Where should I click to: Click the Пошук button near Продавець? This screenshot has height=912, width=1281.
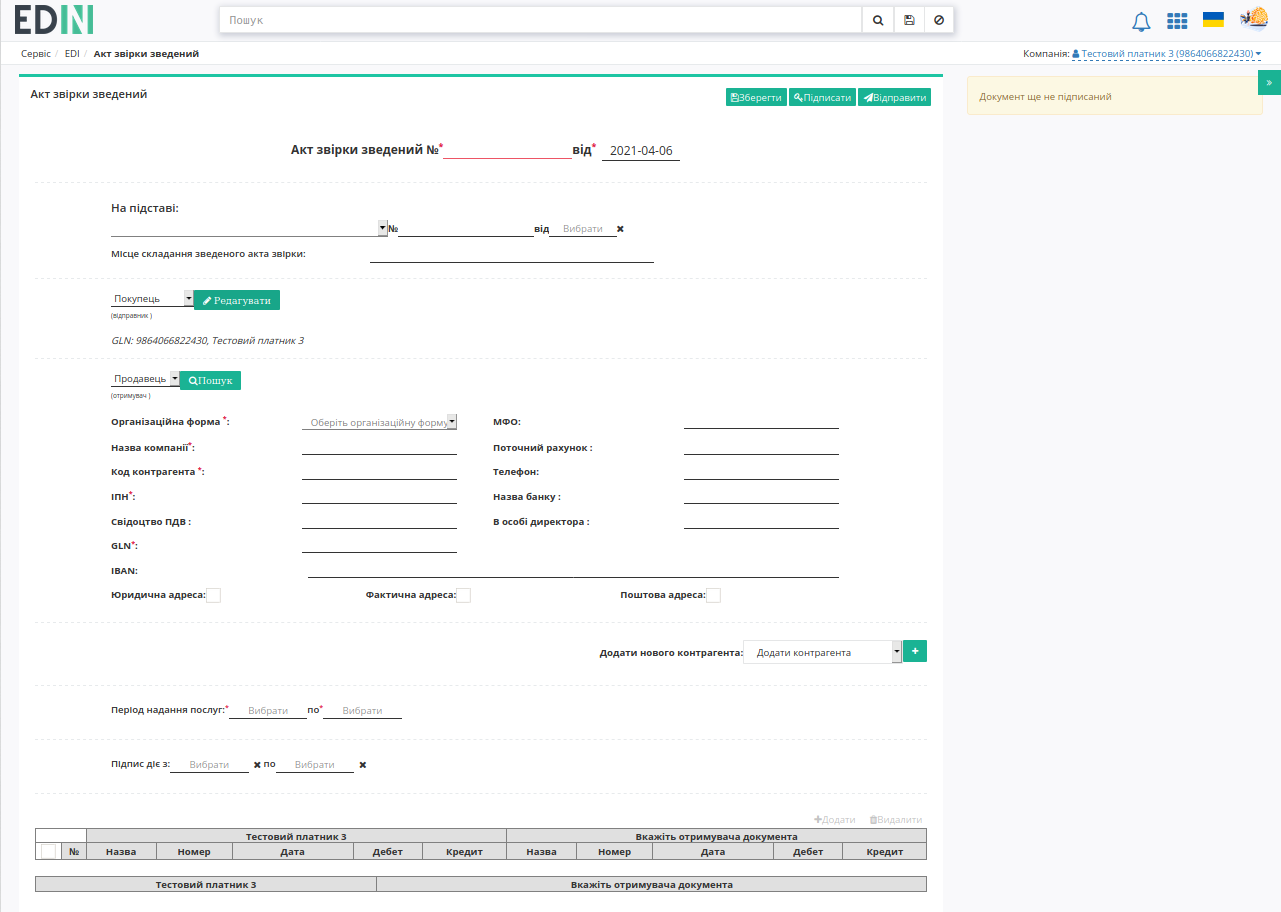[x=210, y=381]
